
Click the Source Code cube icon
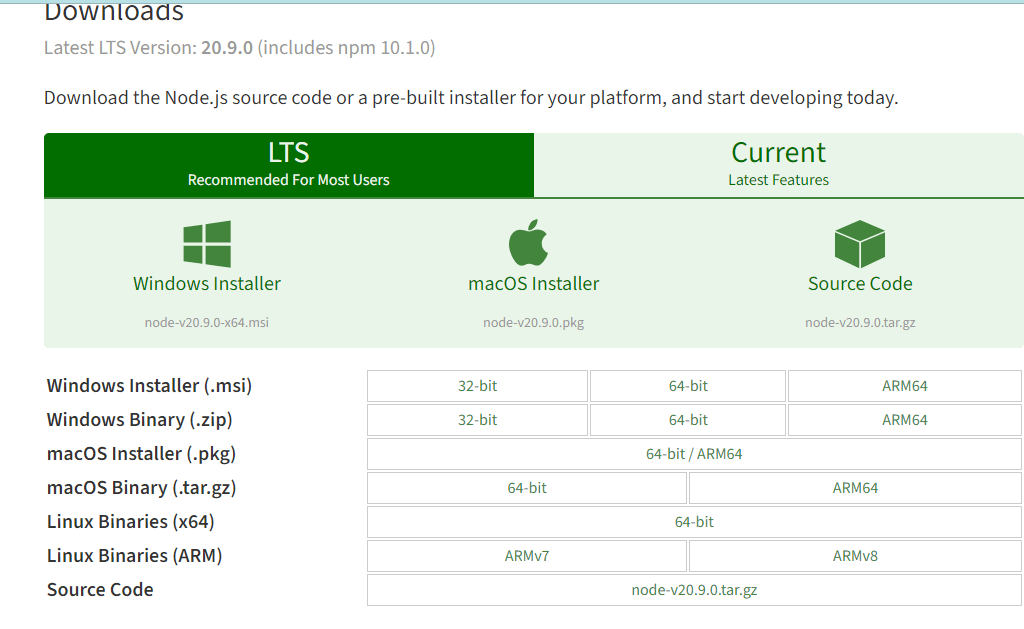(x=859, y=244)
